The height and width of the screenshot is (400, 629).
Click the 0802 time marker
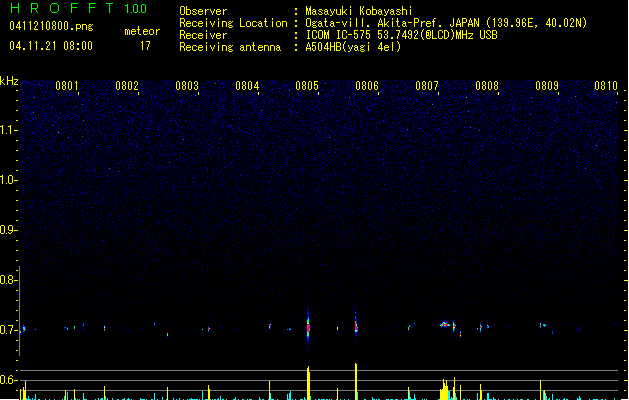click(127, 85)
